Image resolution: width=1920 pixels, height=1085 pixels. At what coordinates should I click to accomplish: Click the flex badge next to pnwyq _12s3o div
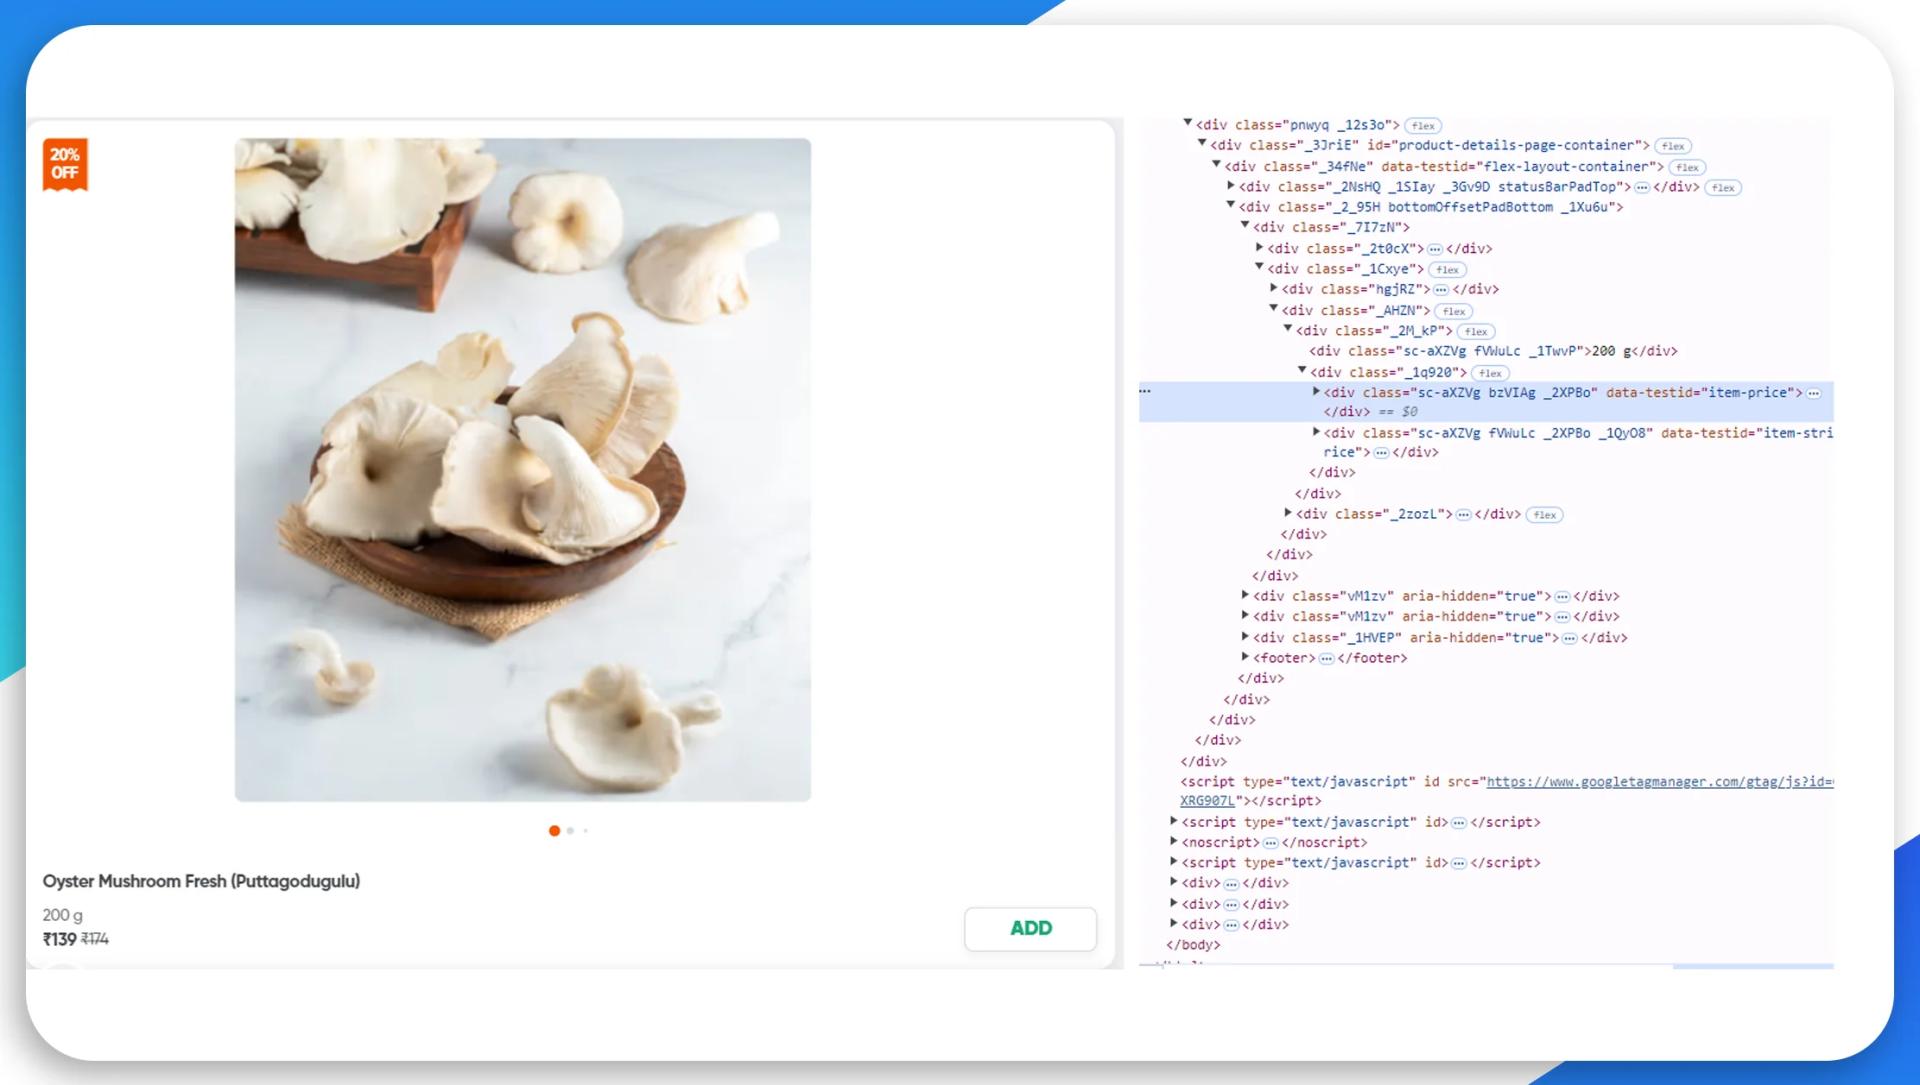pos(1424,125)
